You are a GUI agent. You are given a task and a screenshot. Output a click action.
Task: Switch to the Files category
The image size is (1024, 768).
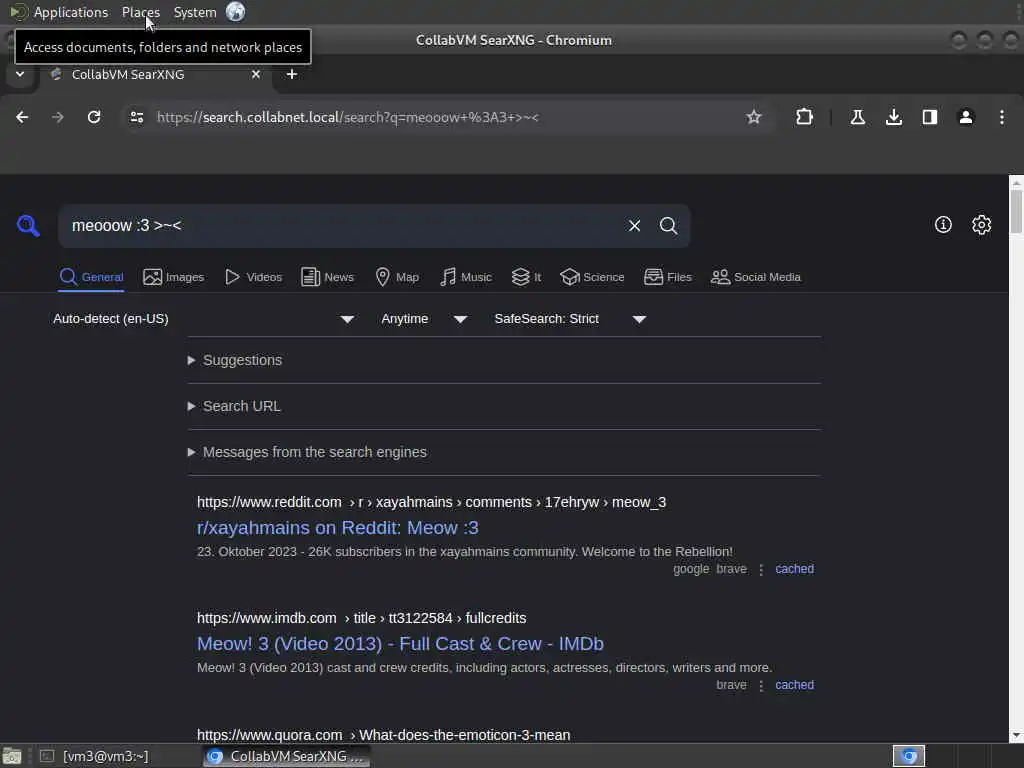[667, 277]
